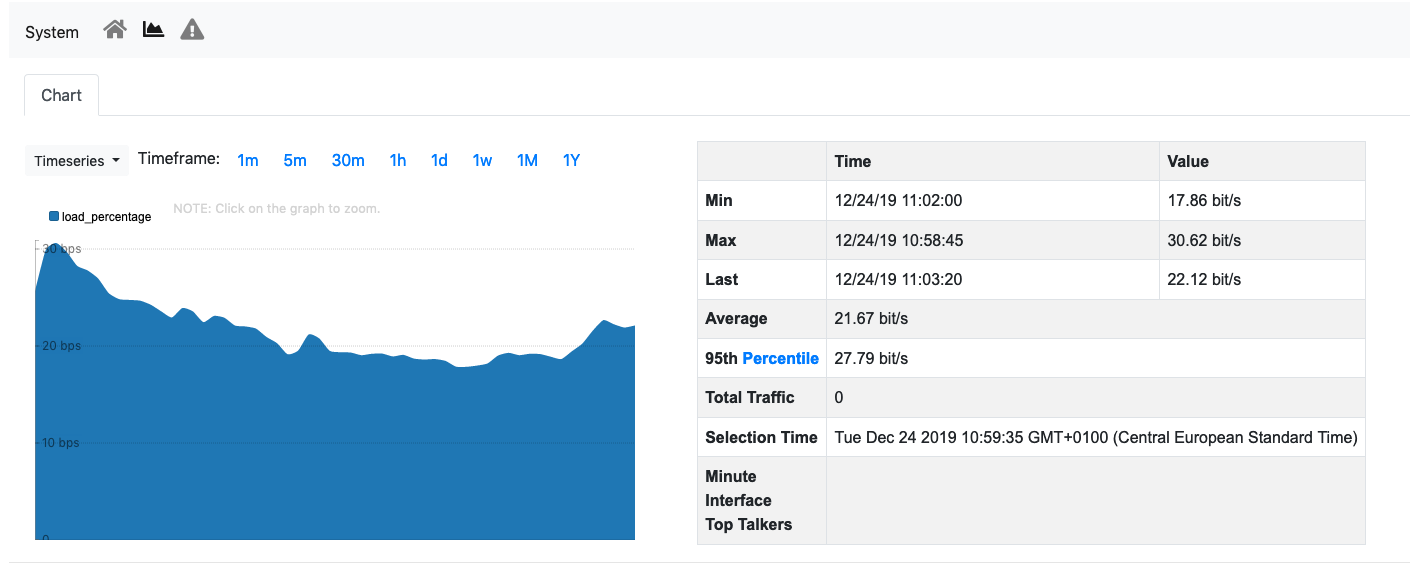Click the Average row label
Image resolution: width=1410 pixels, height=563 pixels.
[x=736, y=318]
